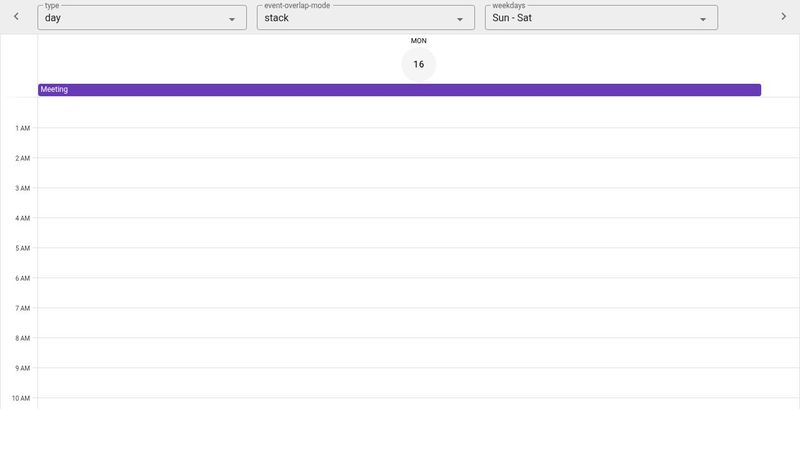Select the 4 AM to 5 AM time slot
The image size is (800, 450).
click(x=418, y=233)
